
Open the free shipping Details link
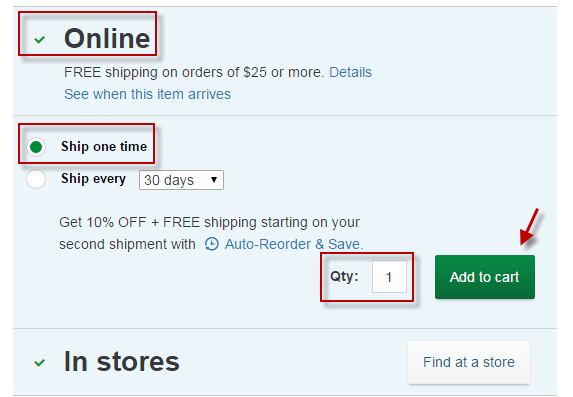[350, 72]
